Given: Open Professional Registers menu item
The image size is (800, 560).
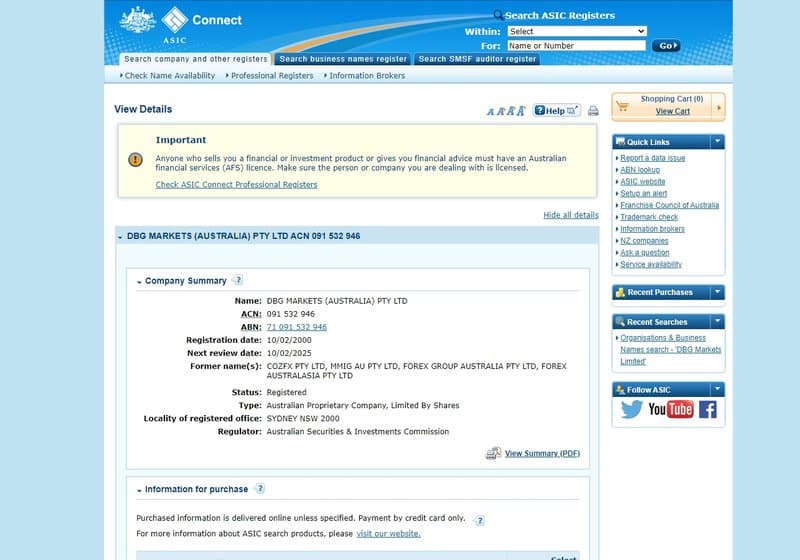Looking at the screenshot, I should 272,75.
